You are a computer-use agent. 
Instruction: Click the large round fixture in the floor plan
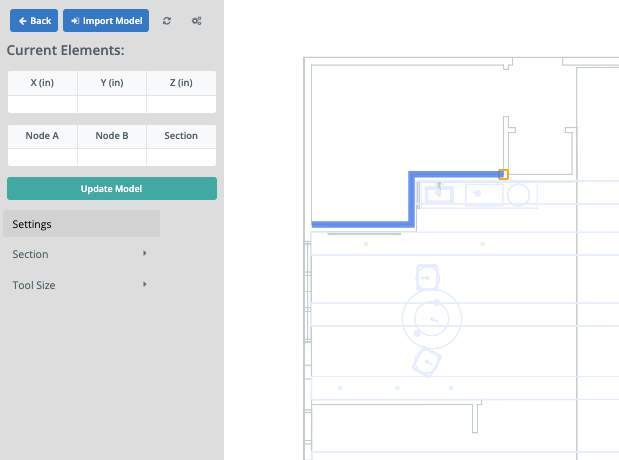click(x=432, y=318)
